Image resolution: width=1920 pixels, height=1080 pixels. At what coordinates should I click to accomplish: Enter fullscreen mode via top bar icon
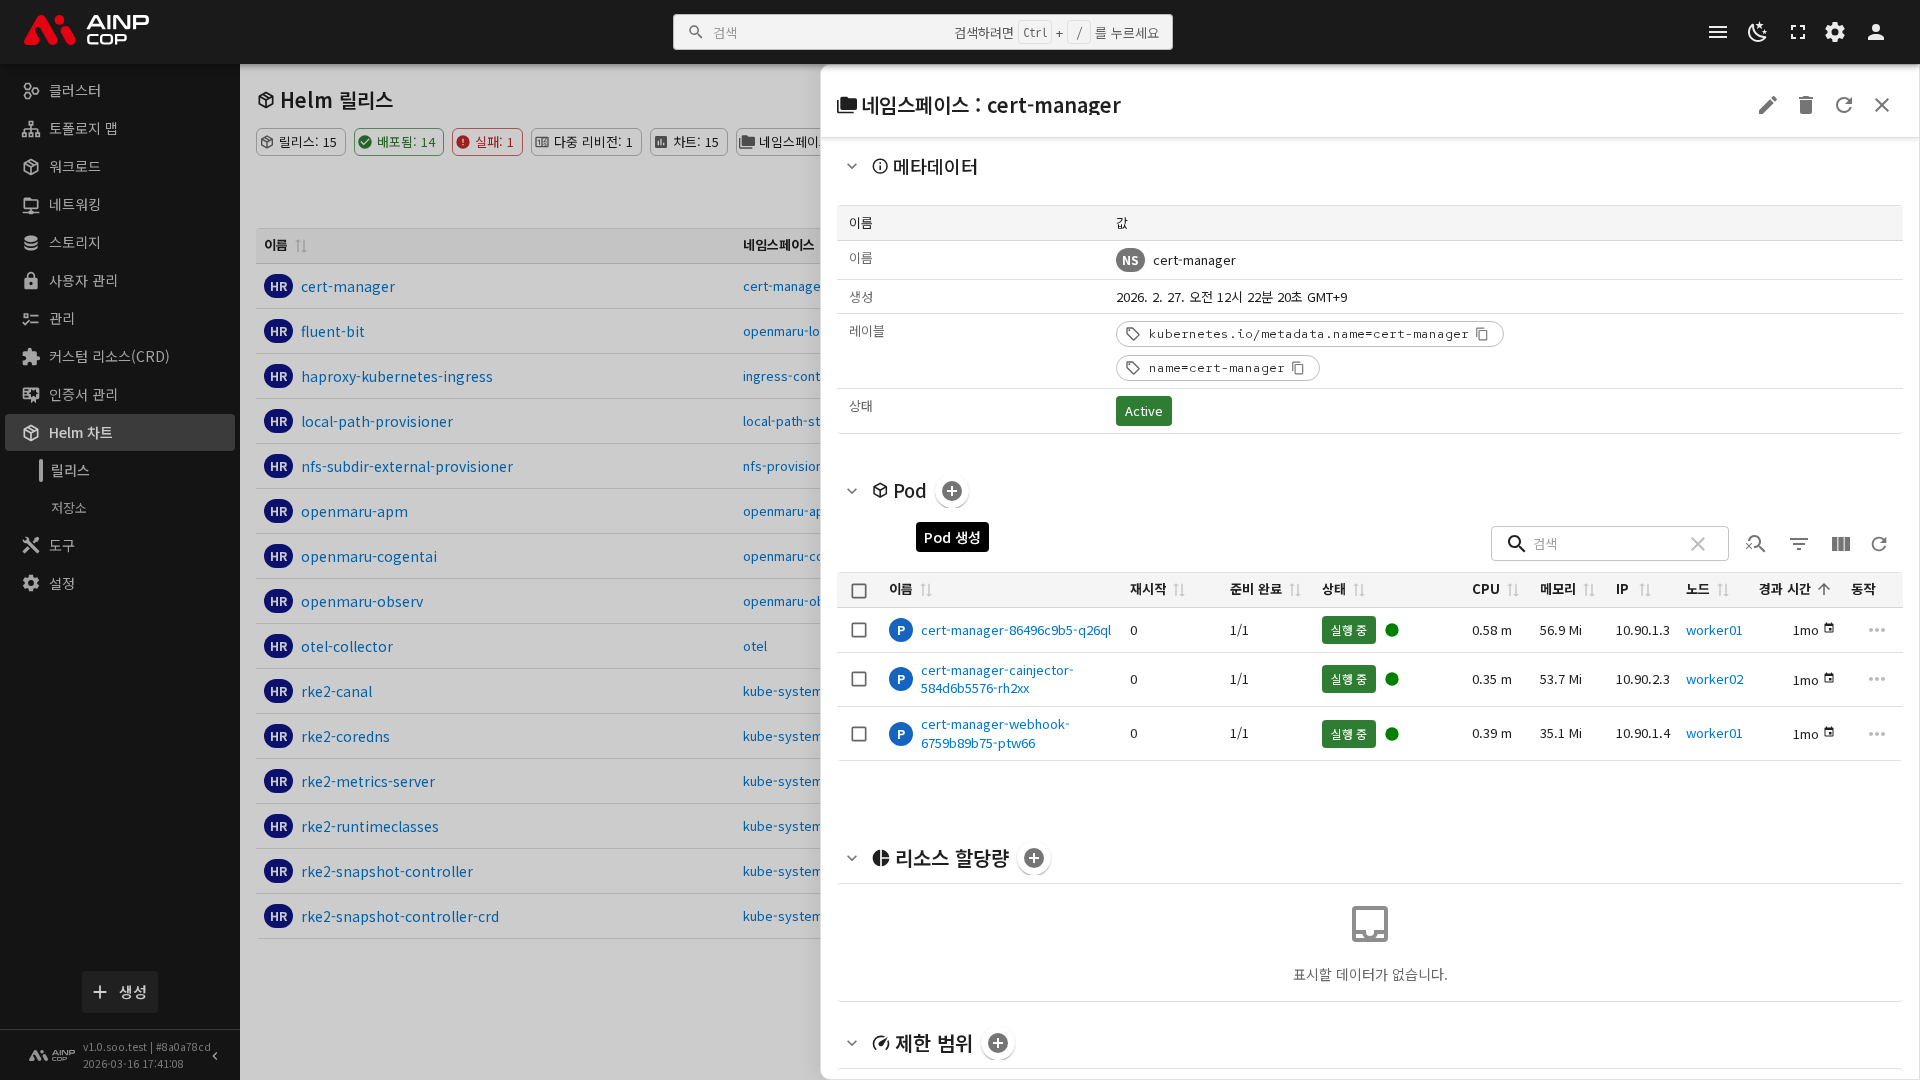click(x=1797, y=32)
